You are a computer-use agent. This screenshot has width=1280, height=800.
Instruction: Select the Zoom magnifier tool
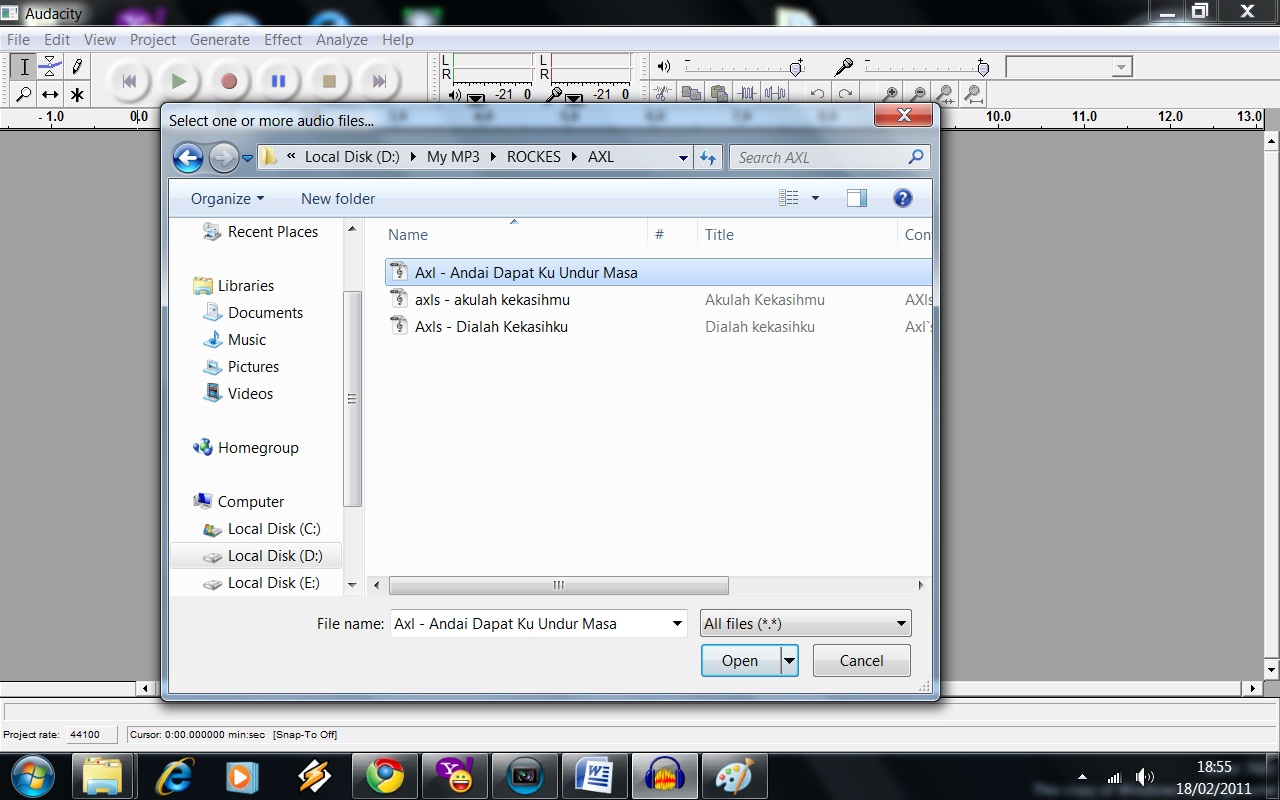click(x=23, y=95)
